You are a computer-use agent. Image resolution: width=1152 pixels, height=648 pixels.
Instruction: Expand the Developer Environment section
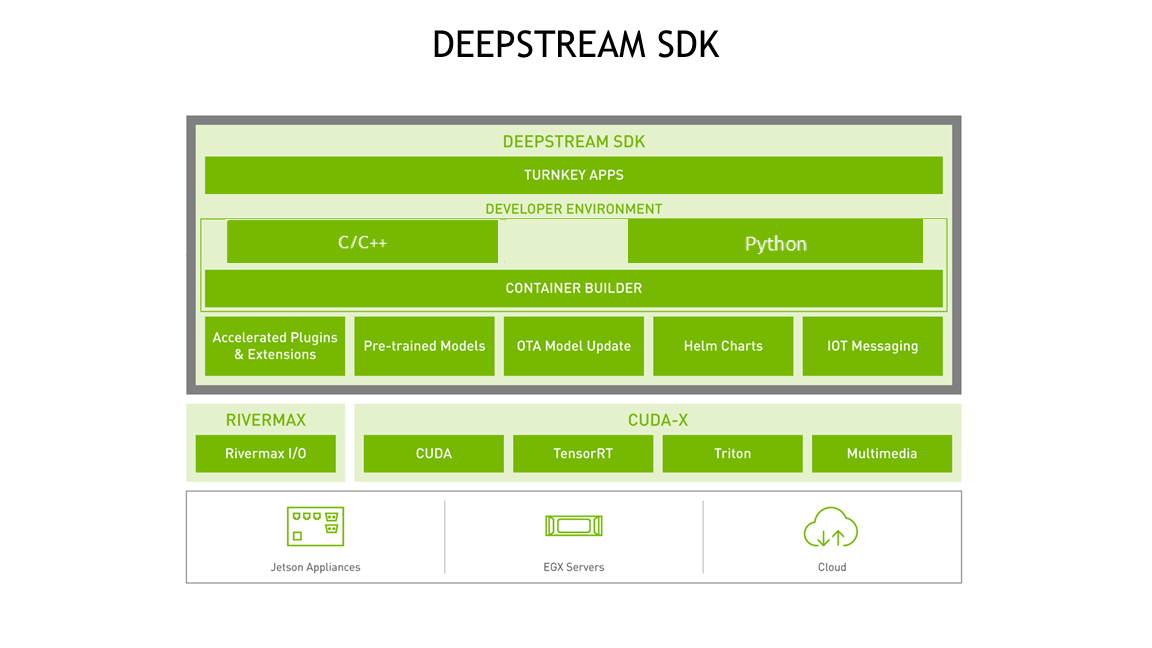573,208
